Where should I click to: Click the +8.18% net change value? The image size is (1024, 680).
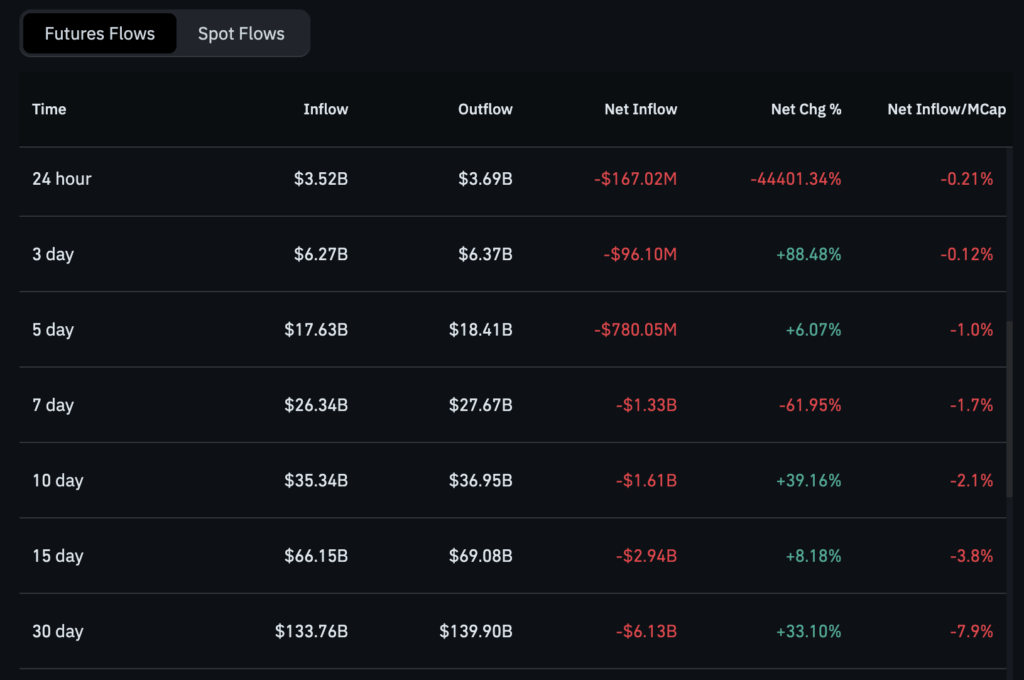click(x=813, y=556)
